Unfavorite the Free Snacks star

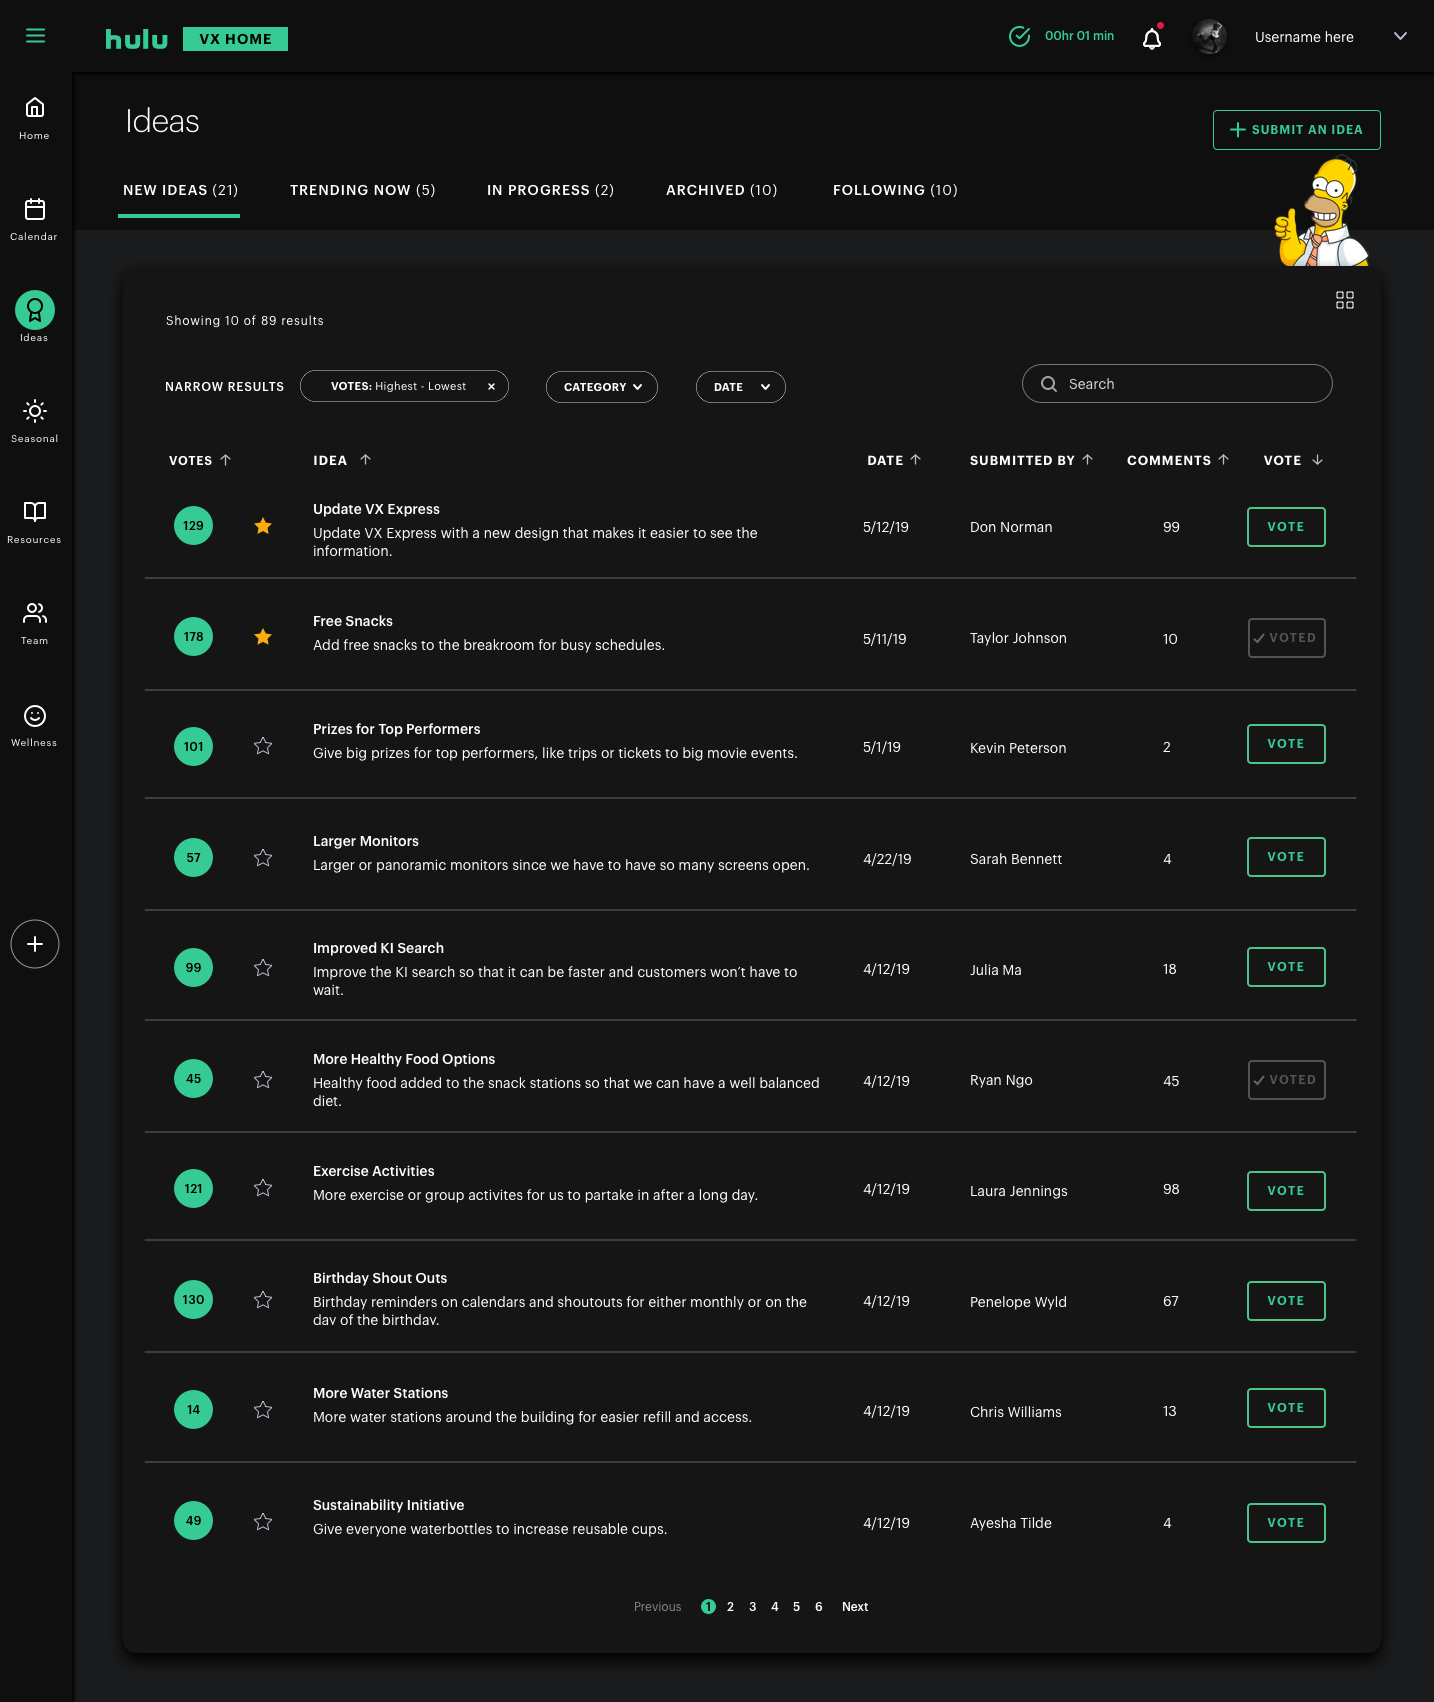(x=263, y=637)
